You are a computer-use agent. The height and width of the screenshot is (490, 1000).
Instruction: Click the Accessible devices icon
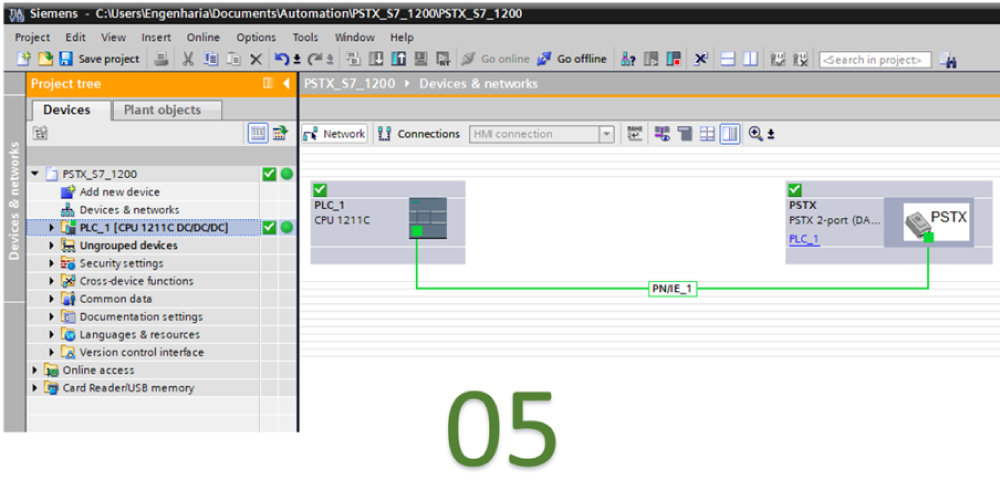point(628,59)
